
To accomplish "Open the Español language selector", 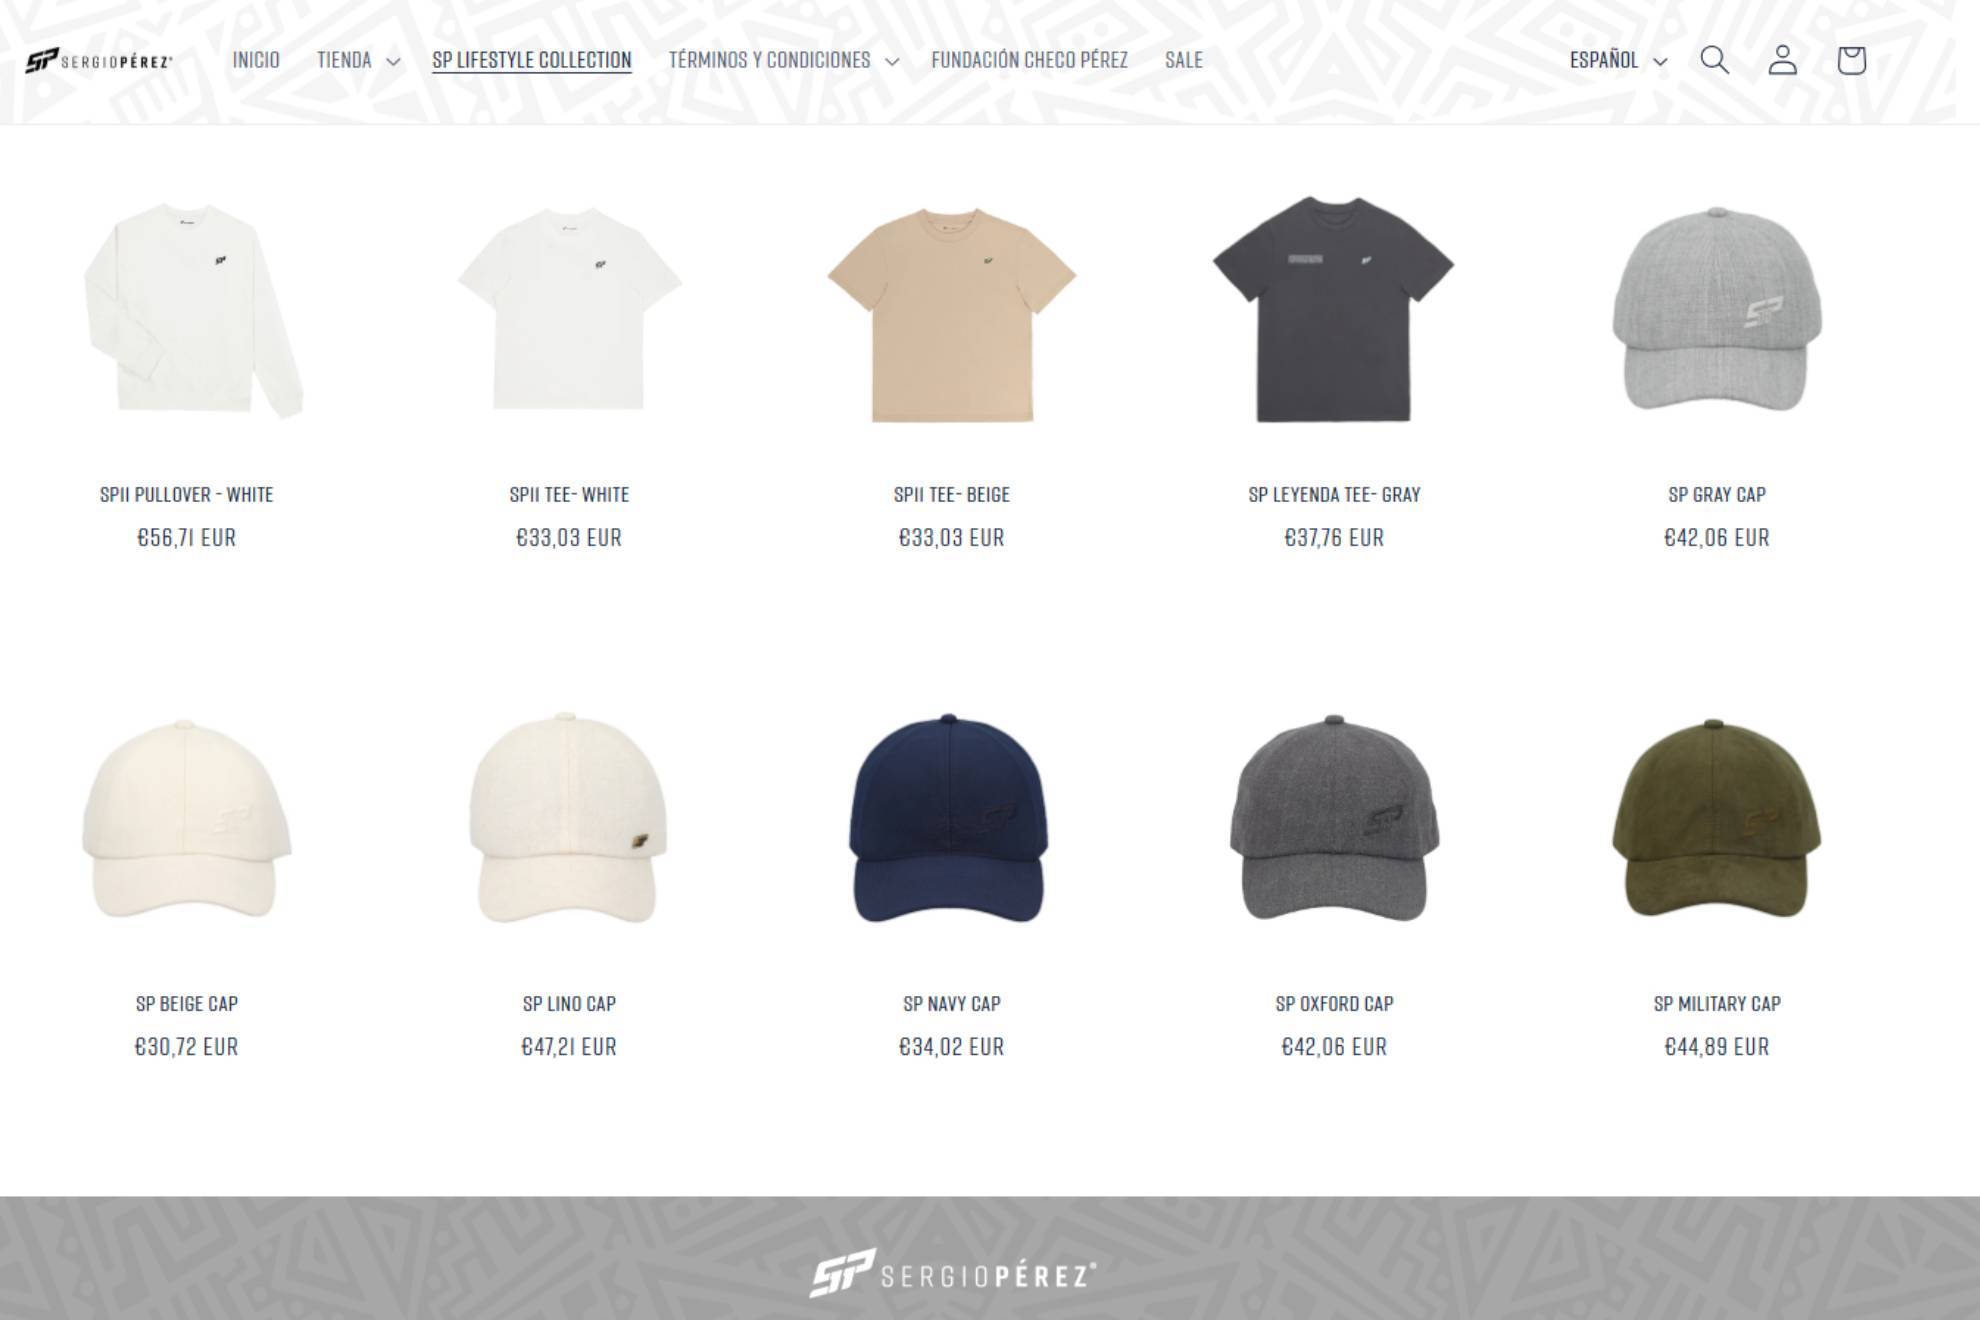I will point(1618,60).
